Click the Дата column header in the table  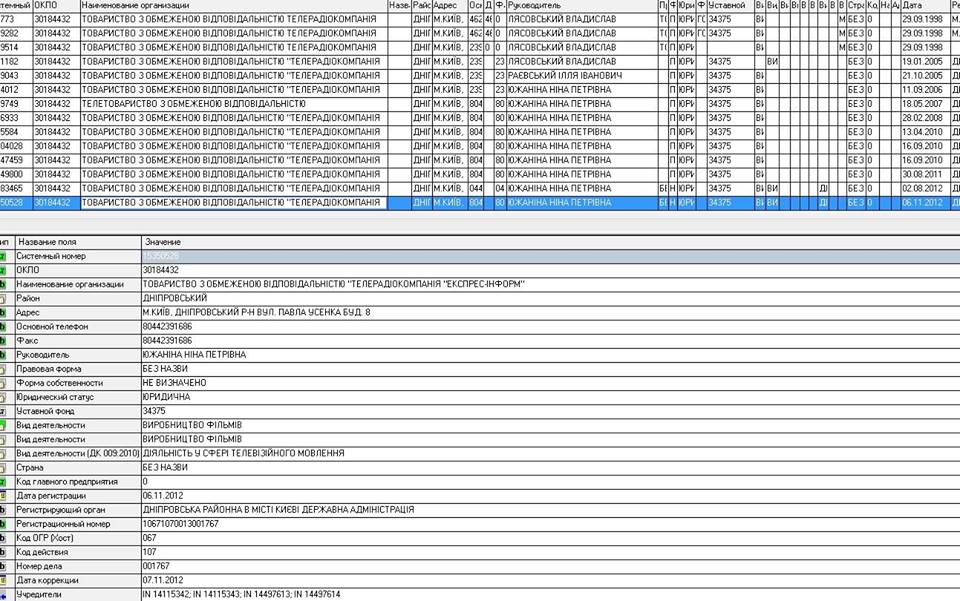pyautogui.click(x=925, y=5)
